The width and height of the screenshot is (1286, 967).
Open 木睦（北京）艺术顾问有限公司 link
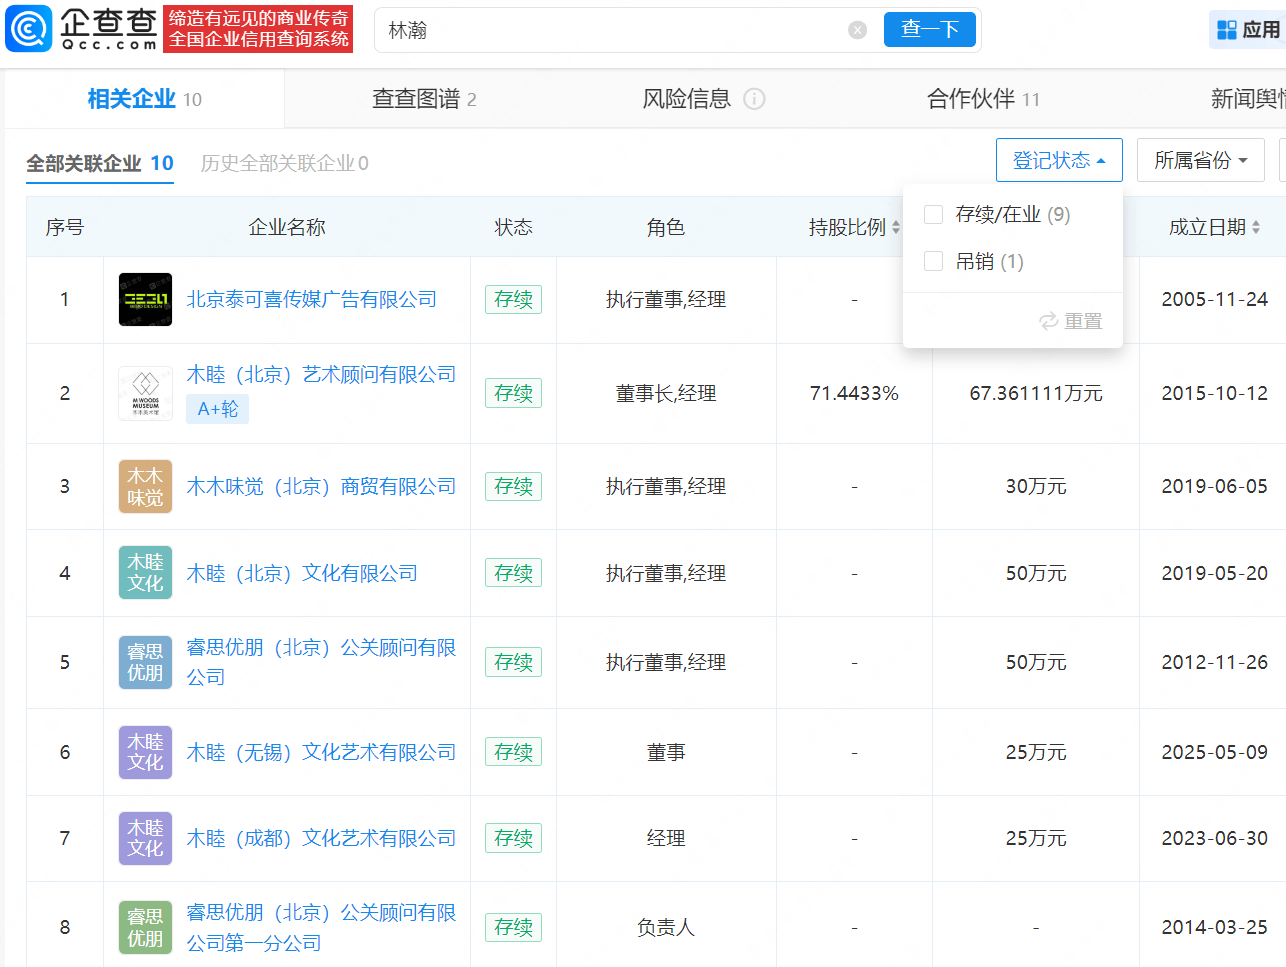tap(321, 374)
